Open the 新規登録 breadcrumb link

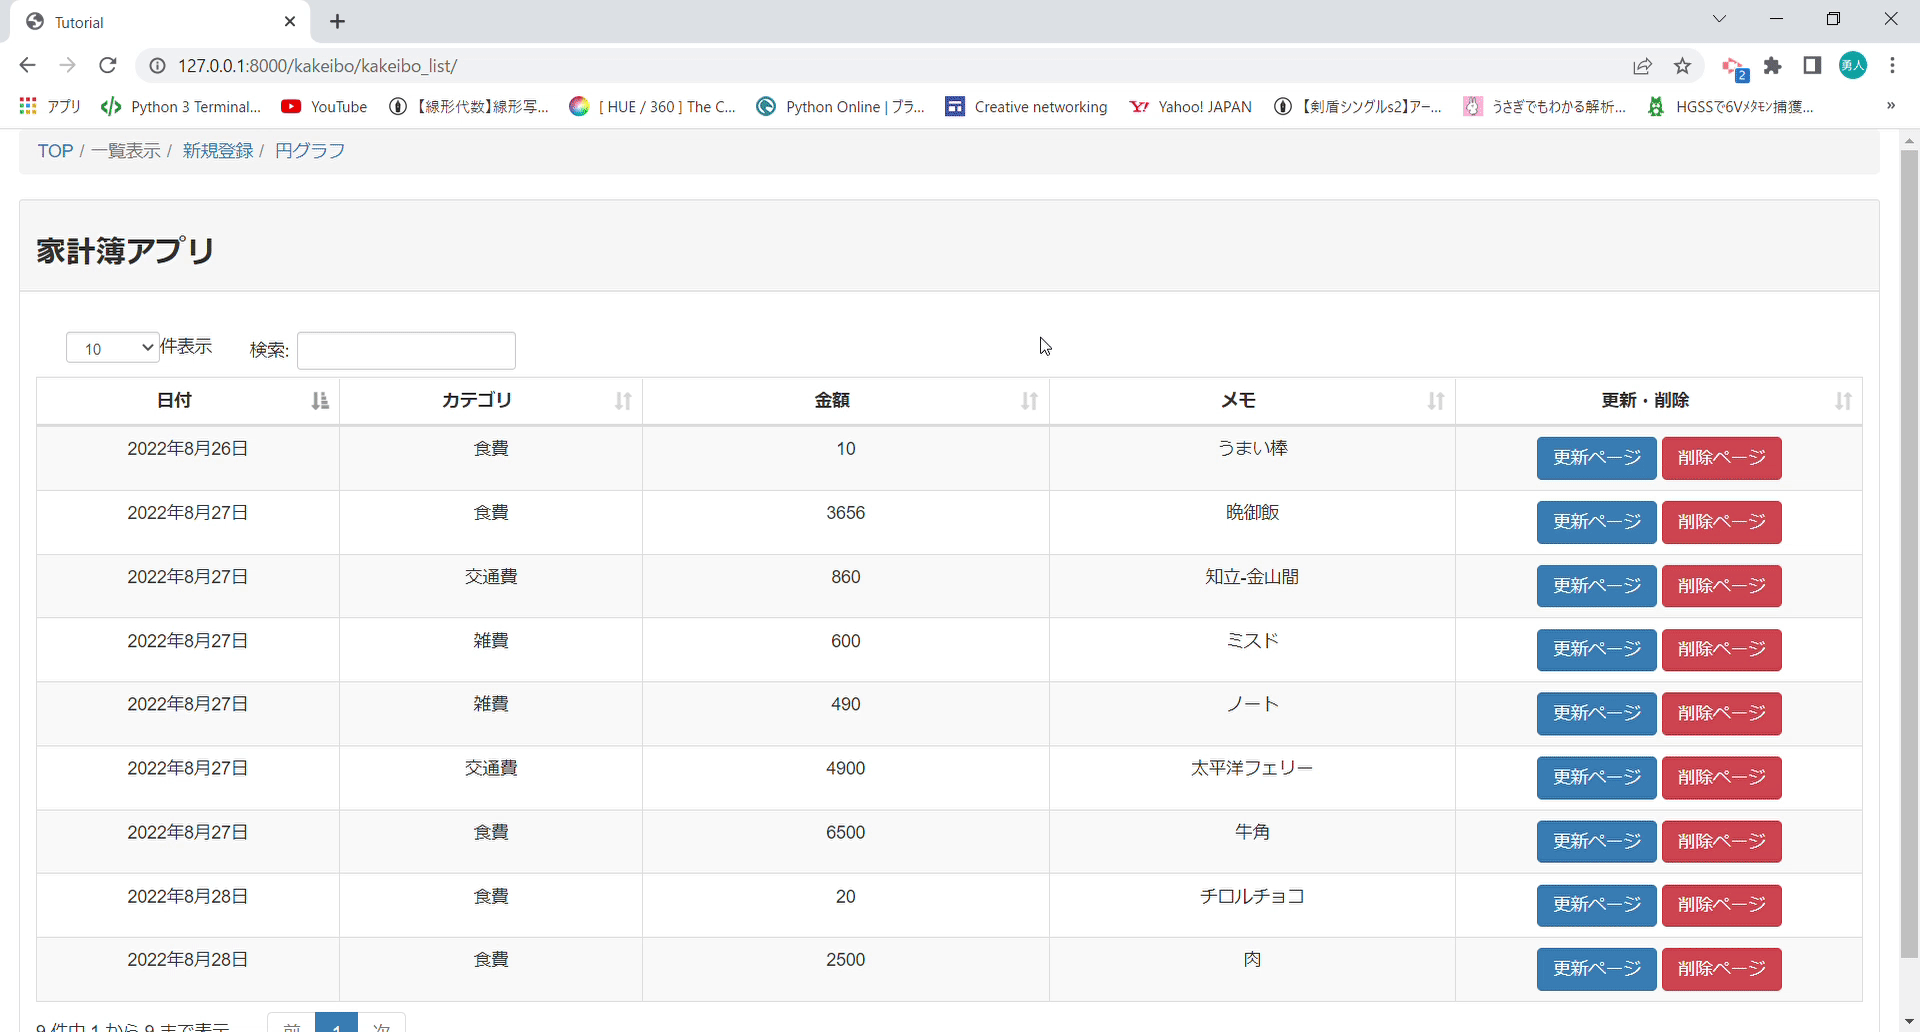217,151
